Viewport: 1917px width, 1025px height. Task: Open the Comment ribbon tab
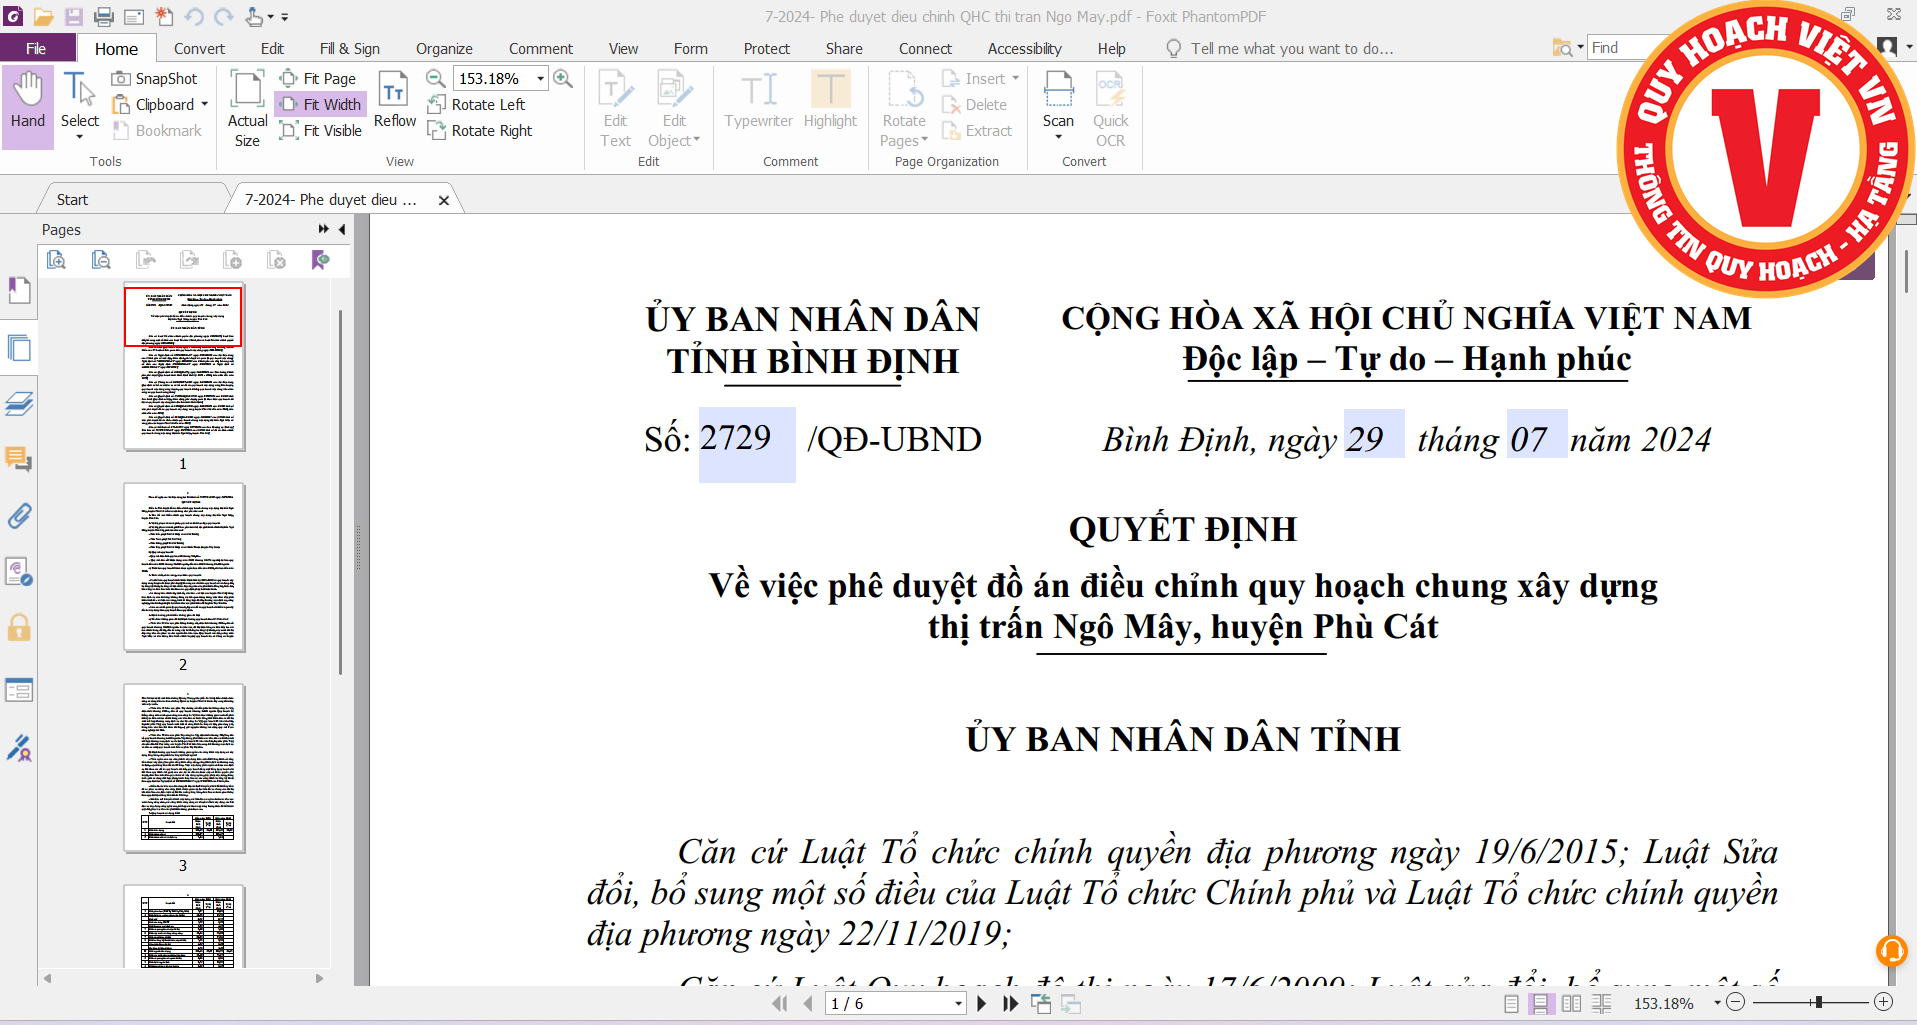point(540,48)
